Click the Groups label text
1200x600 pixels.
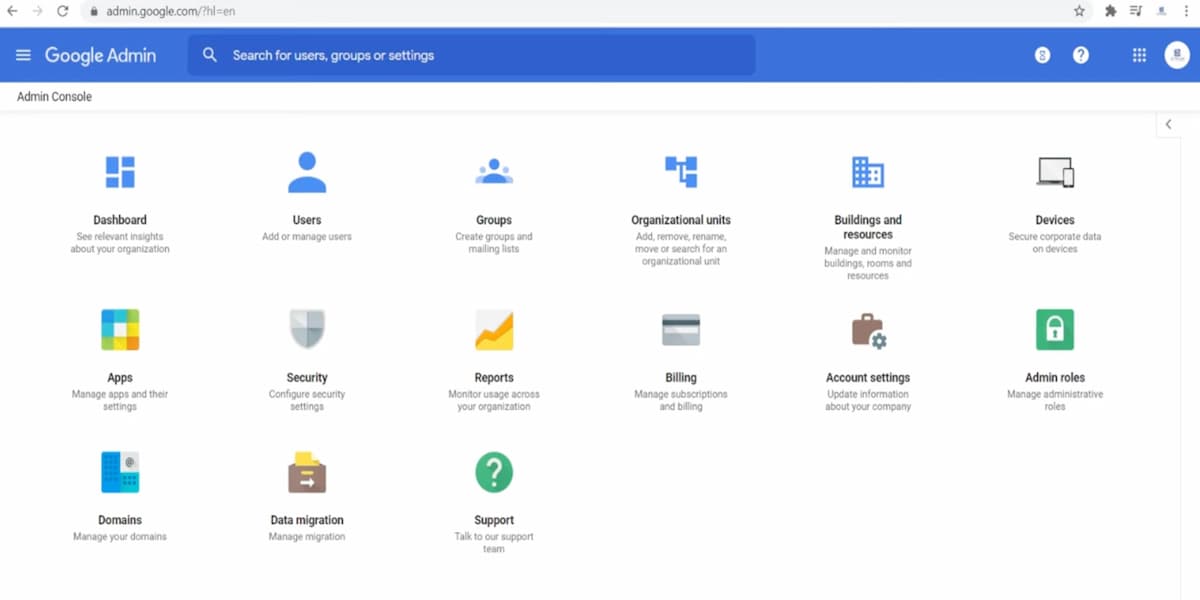click(494, 220)
